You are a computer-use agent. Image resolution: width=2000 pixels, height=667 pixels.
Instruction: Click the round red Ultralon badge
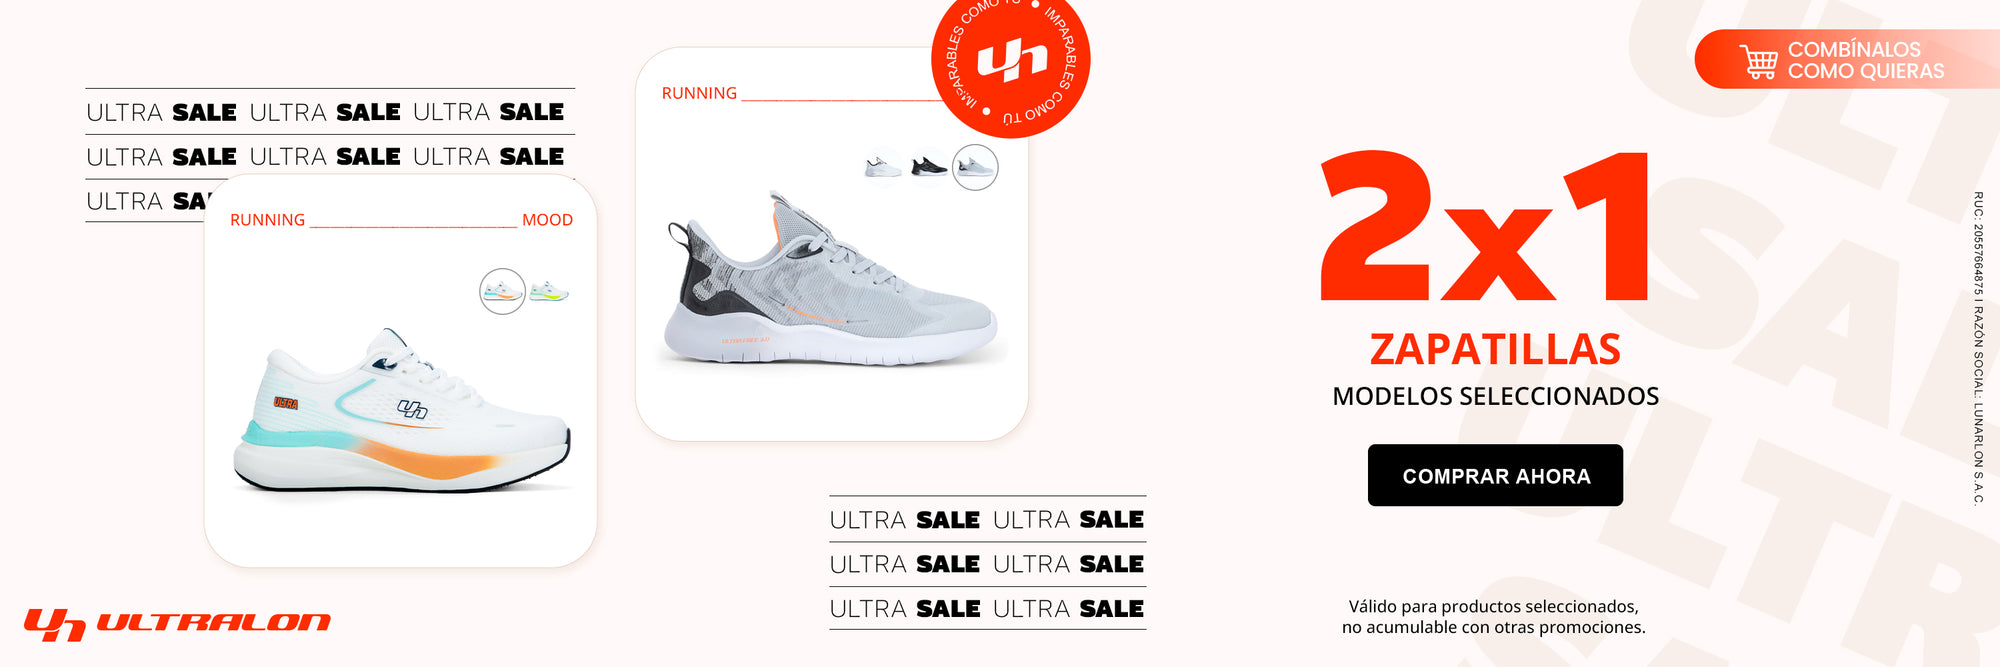(1010, 62)
